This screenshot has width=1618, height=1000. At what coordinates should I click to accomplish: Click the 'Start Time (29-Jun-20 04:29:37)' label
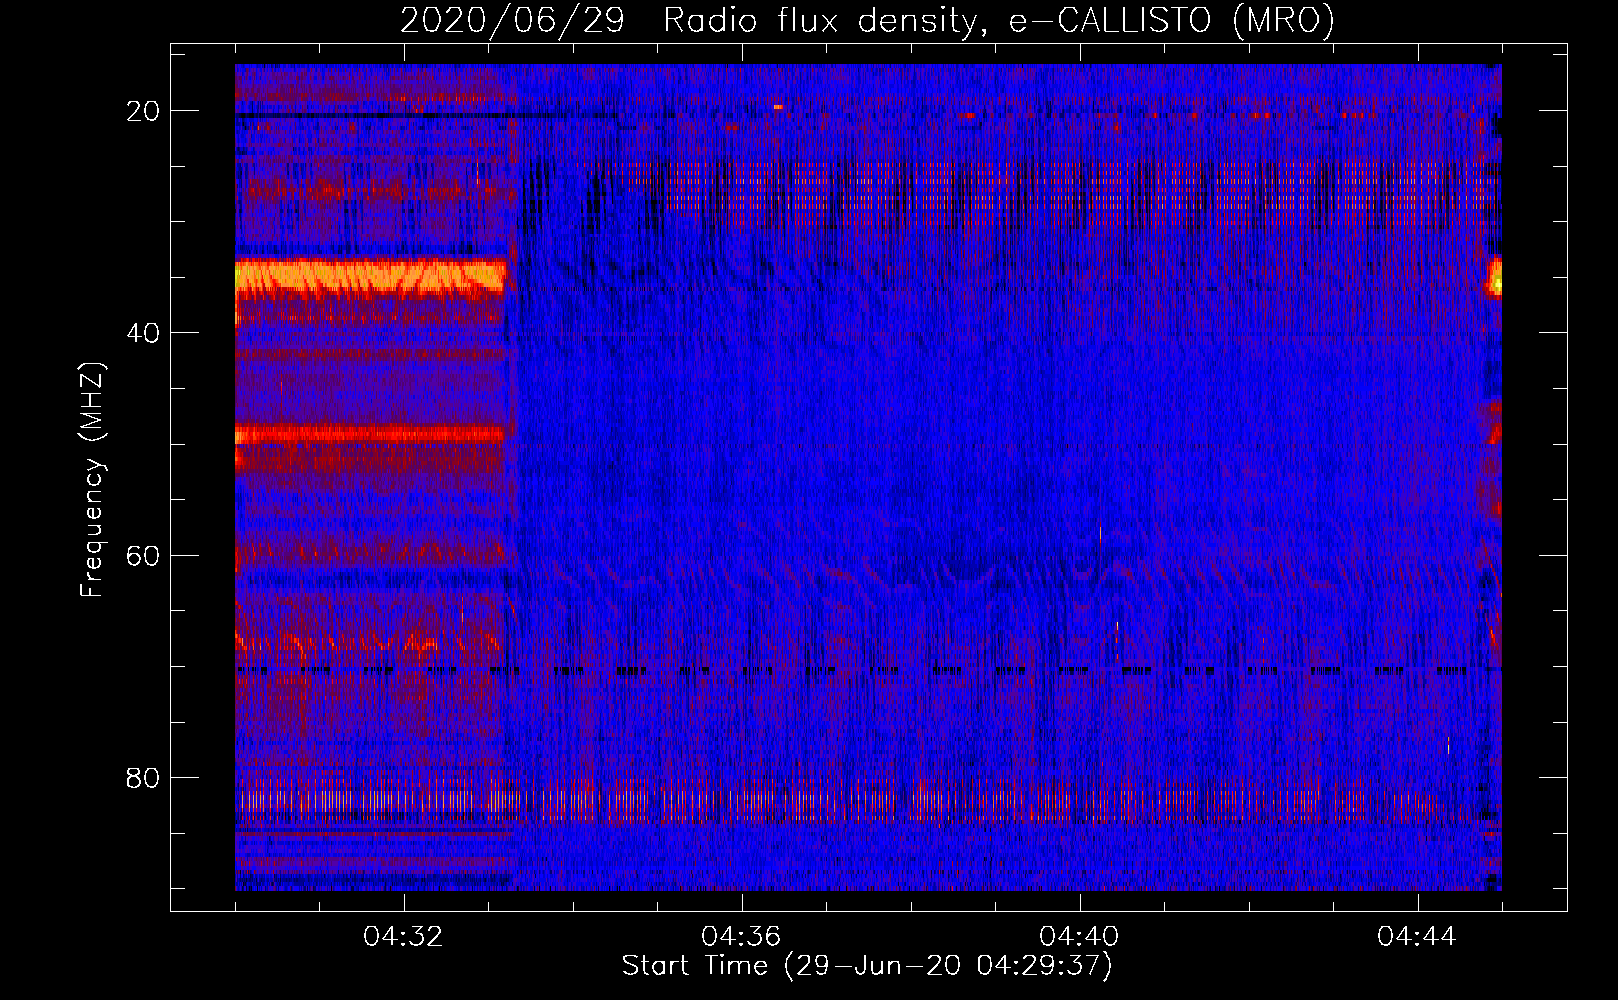coord(867,966)
